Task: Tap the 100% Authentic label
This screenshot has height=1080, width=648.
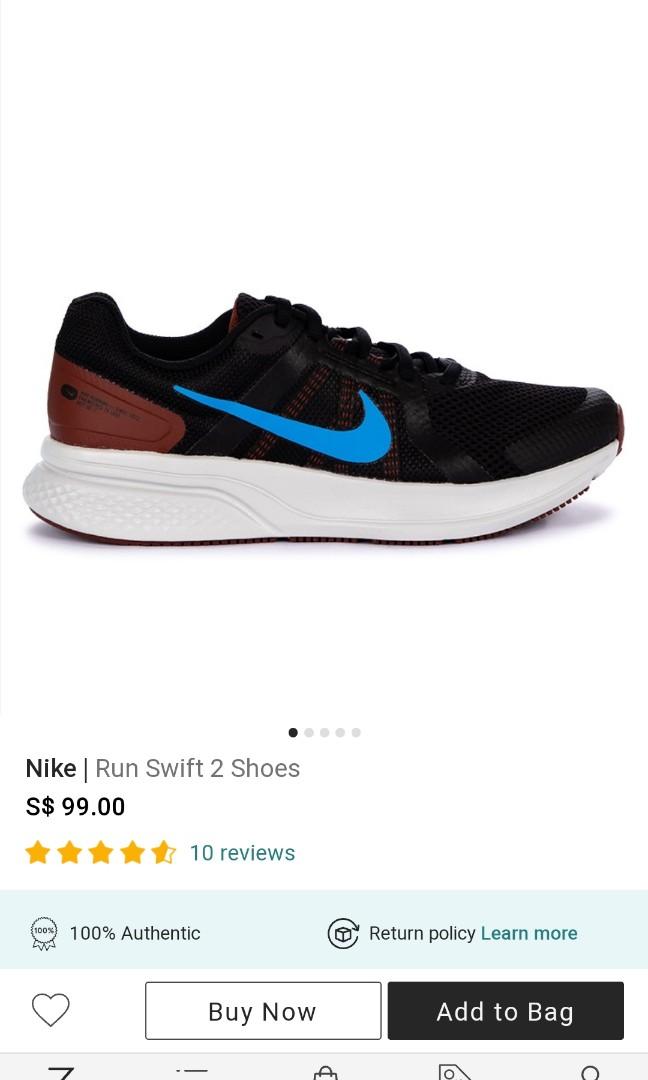Action: pos(135,933)
